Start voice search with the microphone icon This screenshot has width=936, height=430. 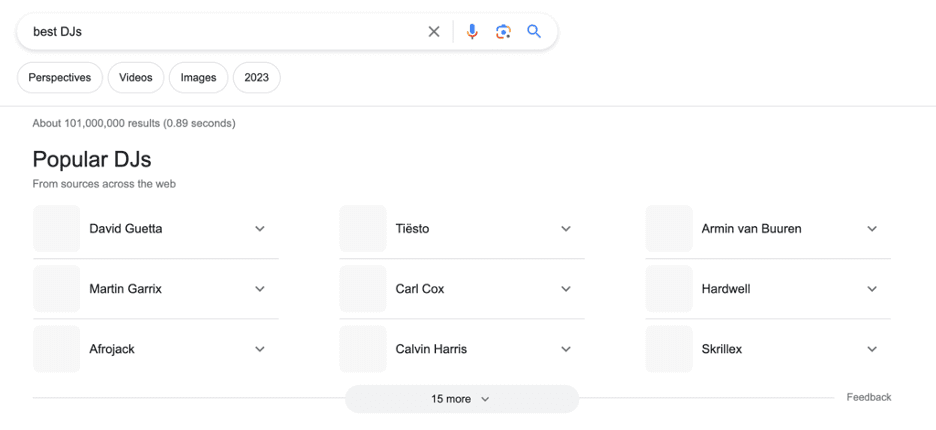[472, 32]
